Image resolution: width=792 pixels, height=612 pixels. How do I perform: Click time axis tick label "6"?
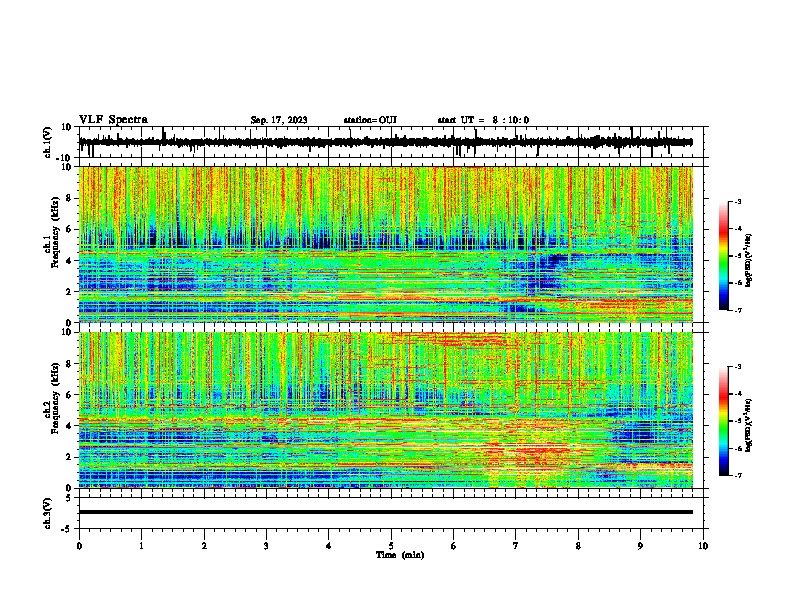tap(454, 546)
